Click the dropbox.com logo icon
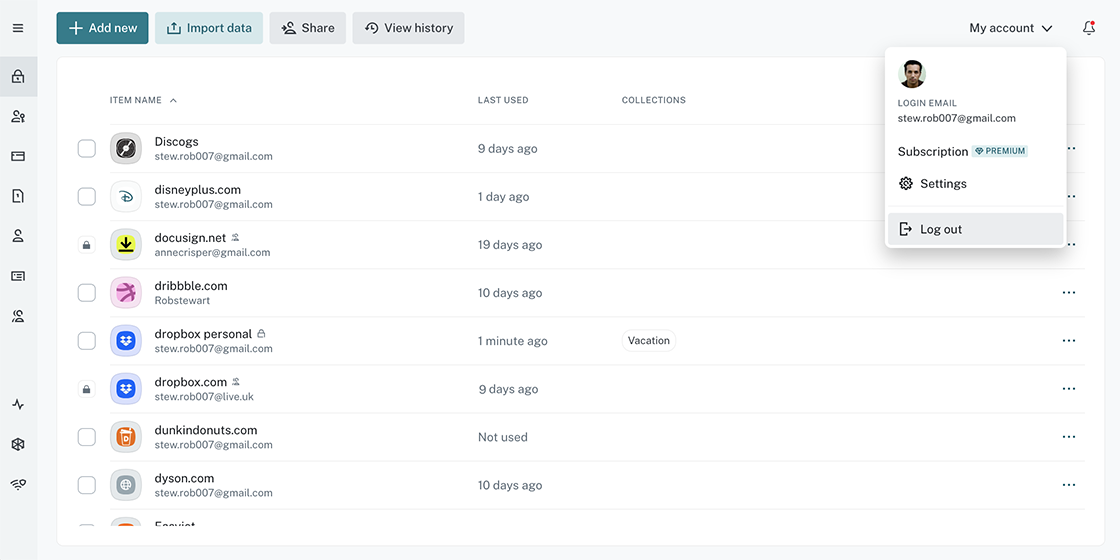This screenshot has height=560, width=1120. coord(126,389)
